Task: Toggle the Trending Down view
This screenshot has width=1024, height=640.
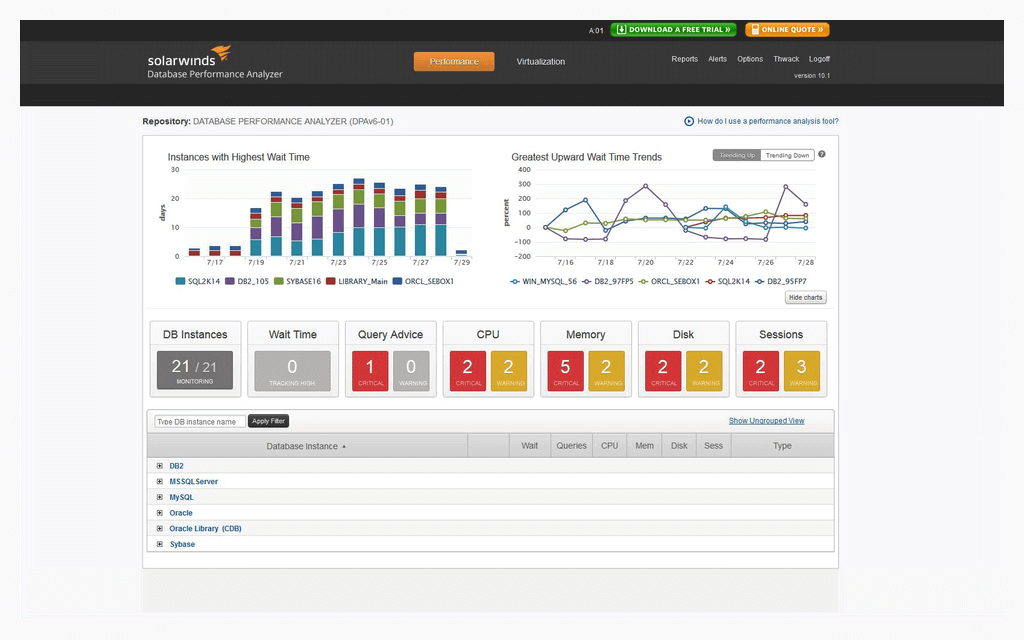Action: 787,155
